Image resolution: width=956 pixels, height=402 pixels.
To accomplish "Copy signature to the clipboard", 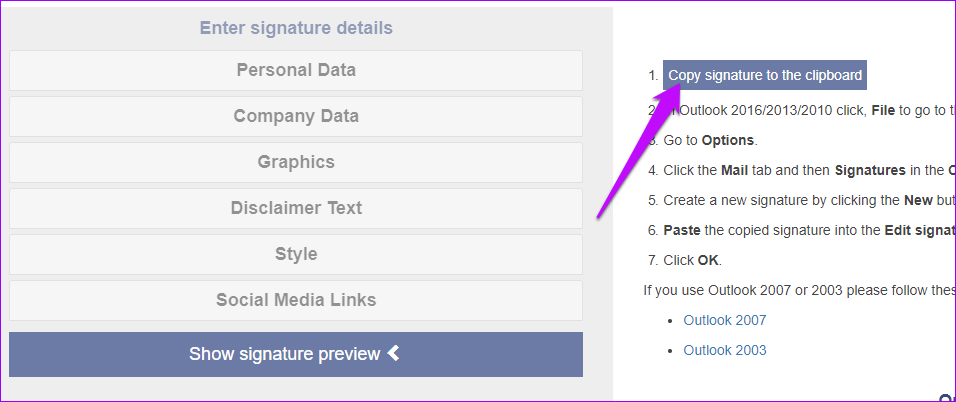I will (x=765, y=75).
